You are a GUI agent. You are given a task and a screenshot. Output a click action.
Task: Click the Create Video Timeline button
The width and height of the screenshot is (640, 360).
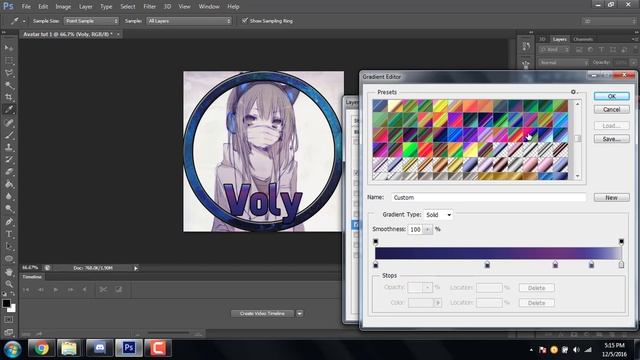(262, 313)
